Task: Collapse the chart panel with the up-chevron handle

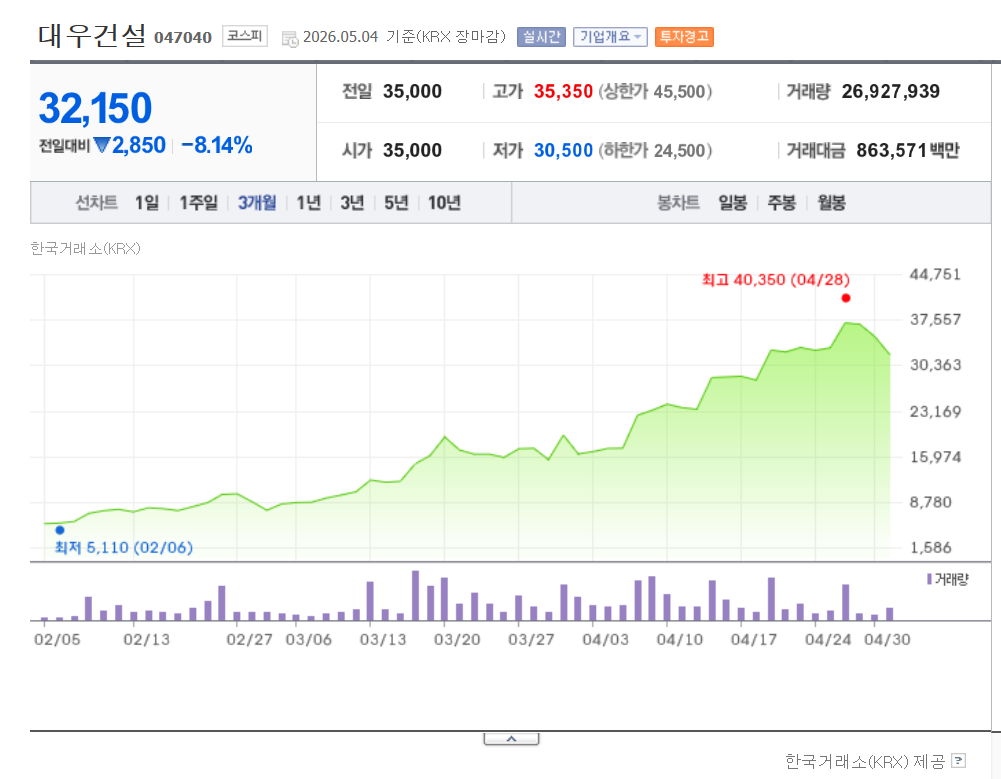Action: pyautogui.click(x=511, y=739)
